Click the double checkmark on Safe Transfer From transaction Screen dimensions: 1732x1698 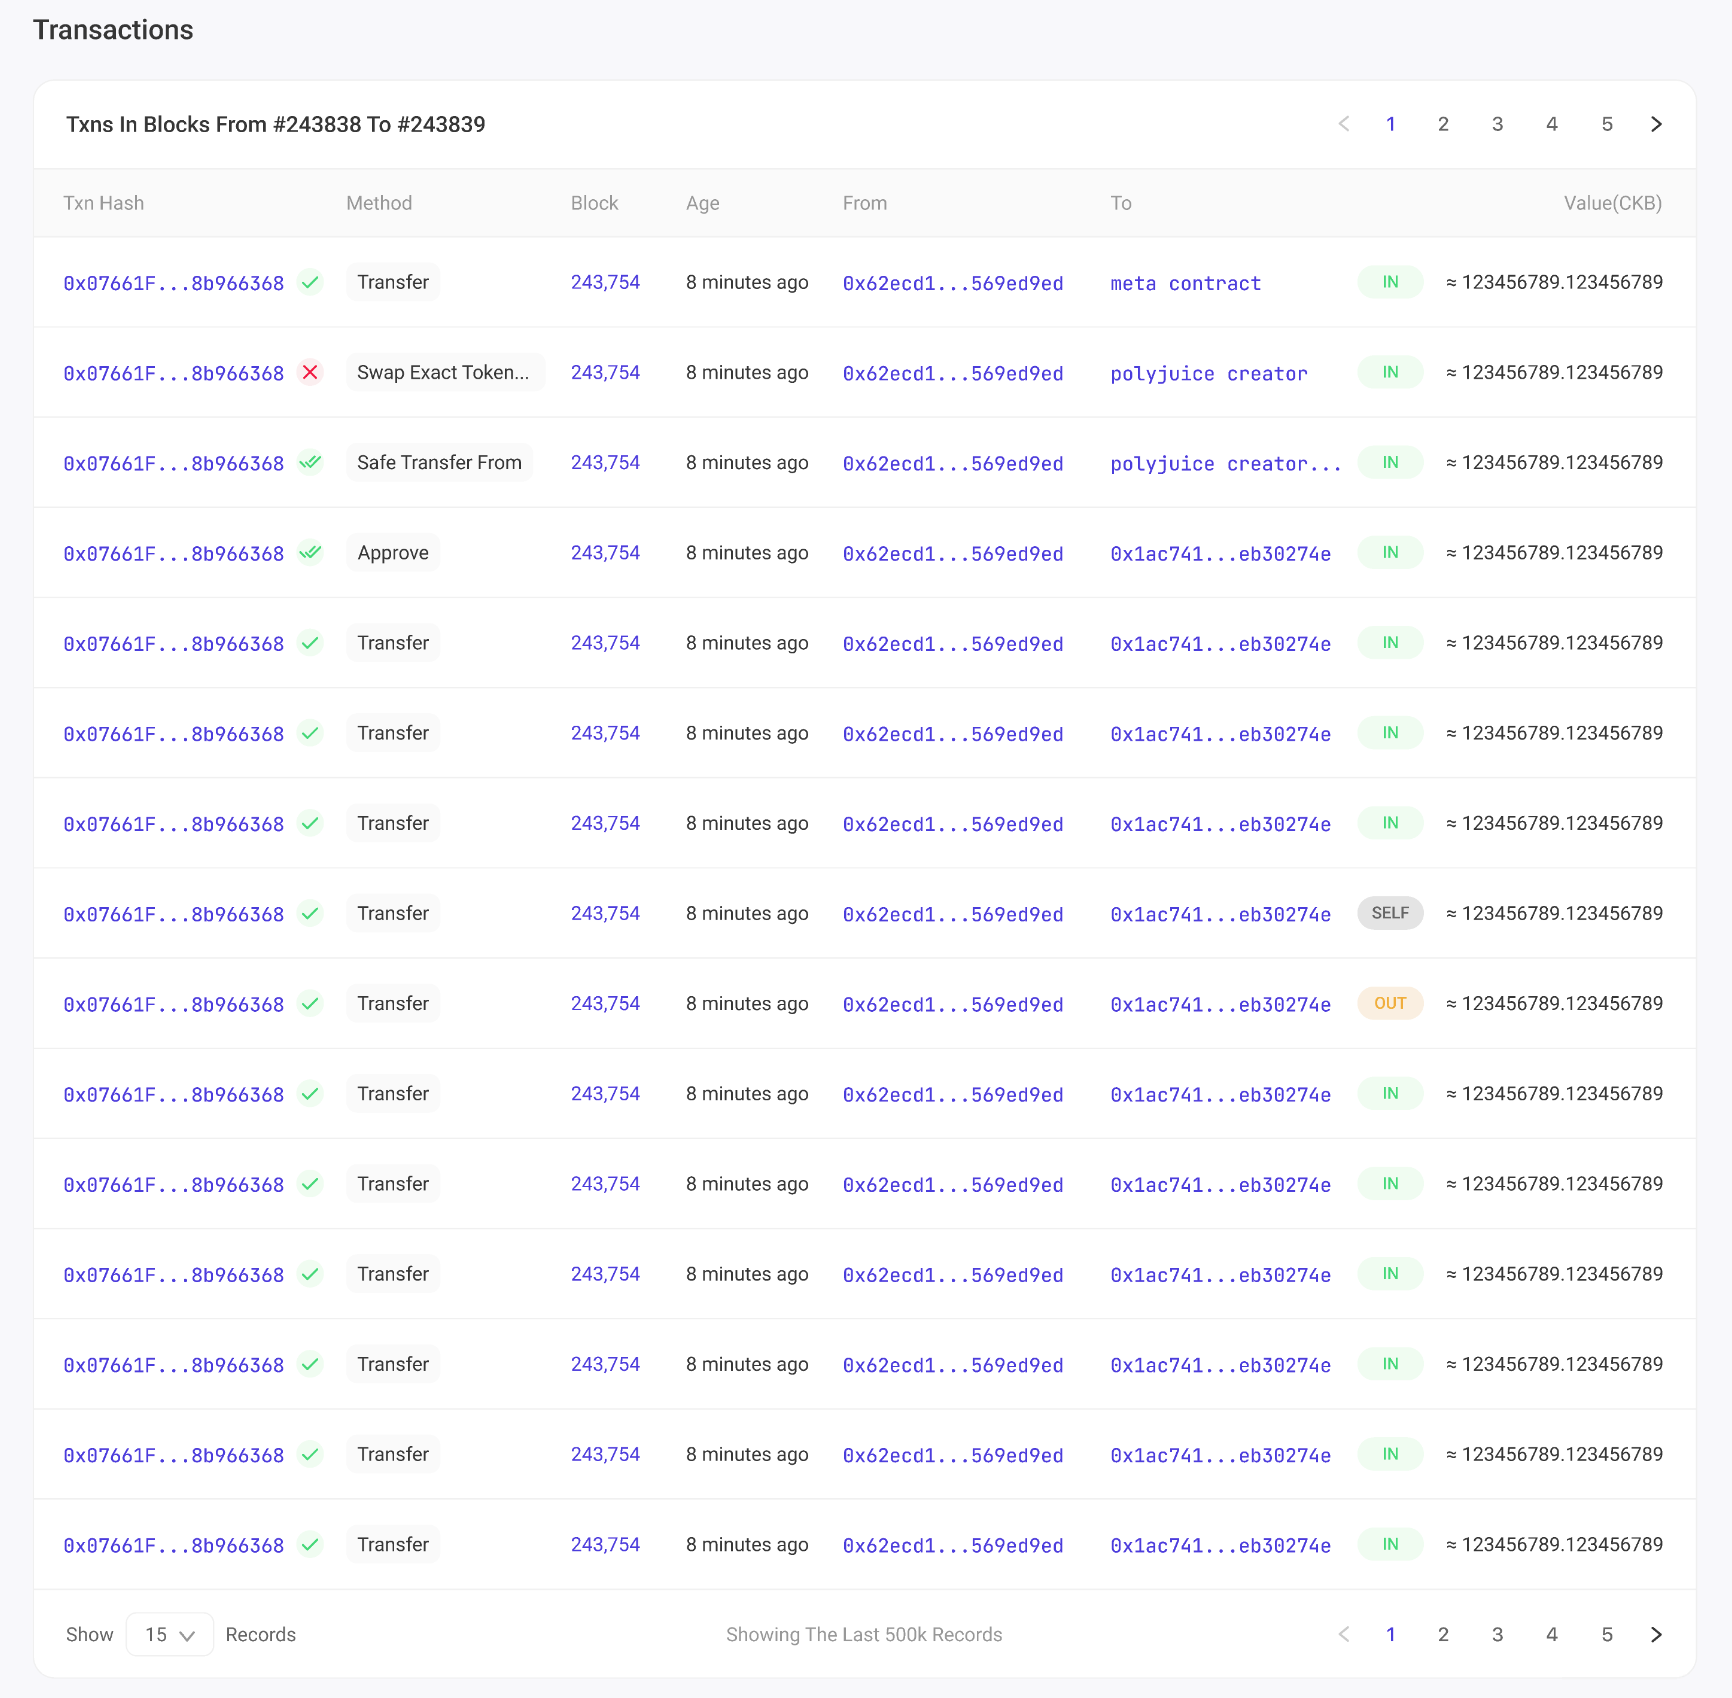[311, 462]
